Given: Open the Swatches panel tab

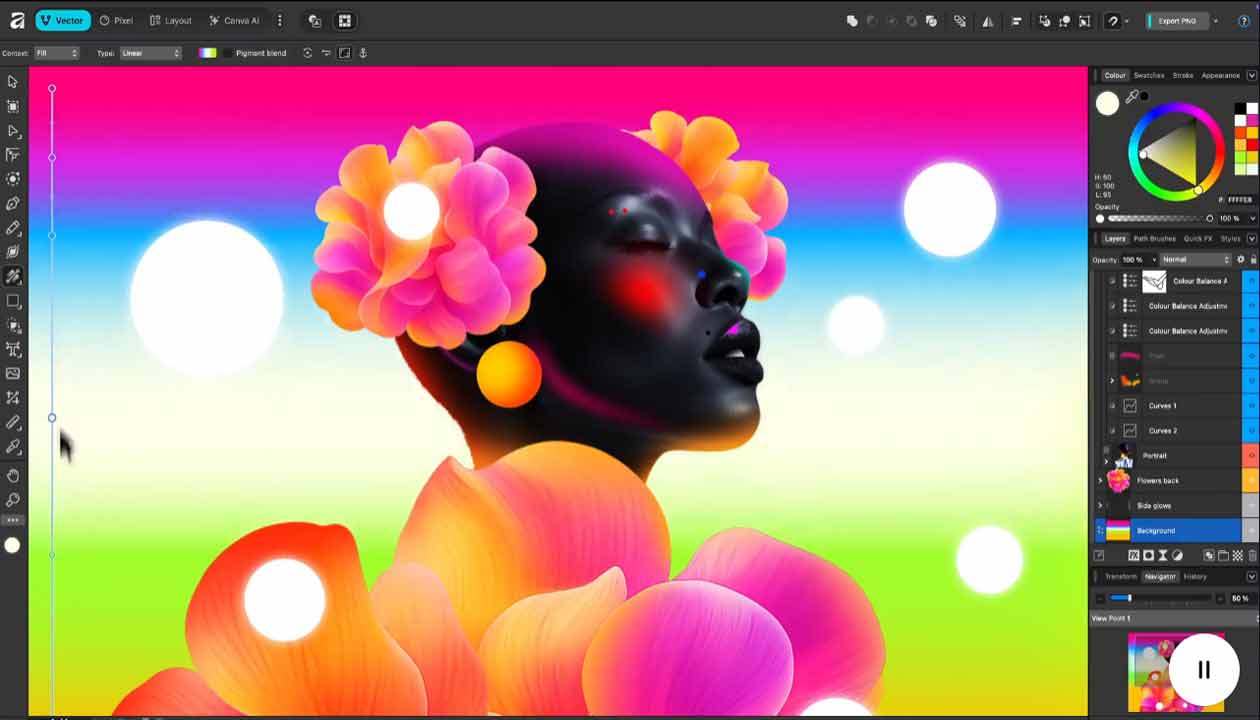Looking at the screenshot, I should pyautogui.click(x=1148, y=75).
